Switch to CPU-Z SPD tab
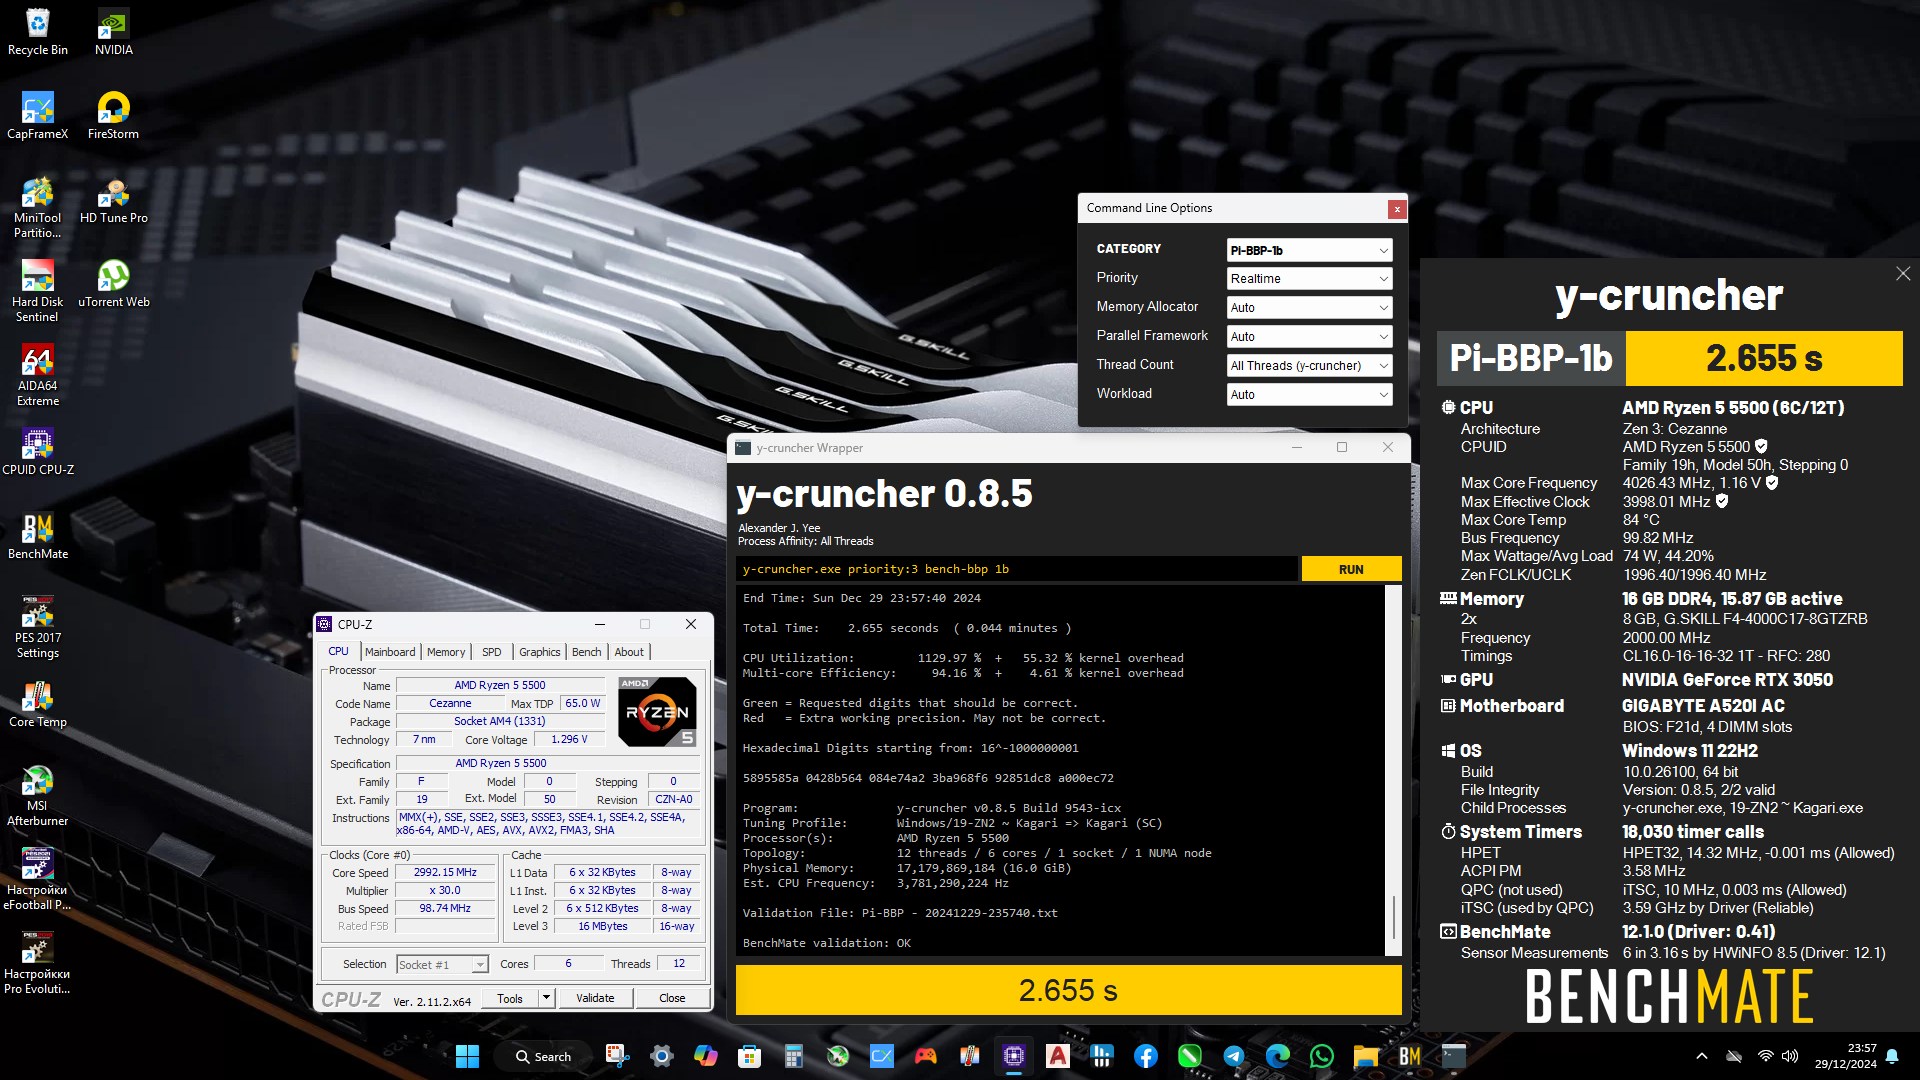The height and width of the screenshot is (1080, 1920). (492, 652)
